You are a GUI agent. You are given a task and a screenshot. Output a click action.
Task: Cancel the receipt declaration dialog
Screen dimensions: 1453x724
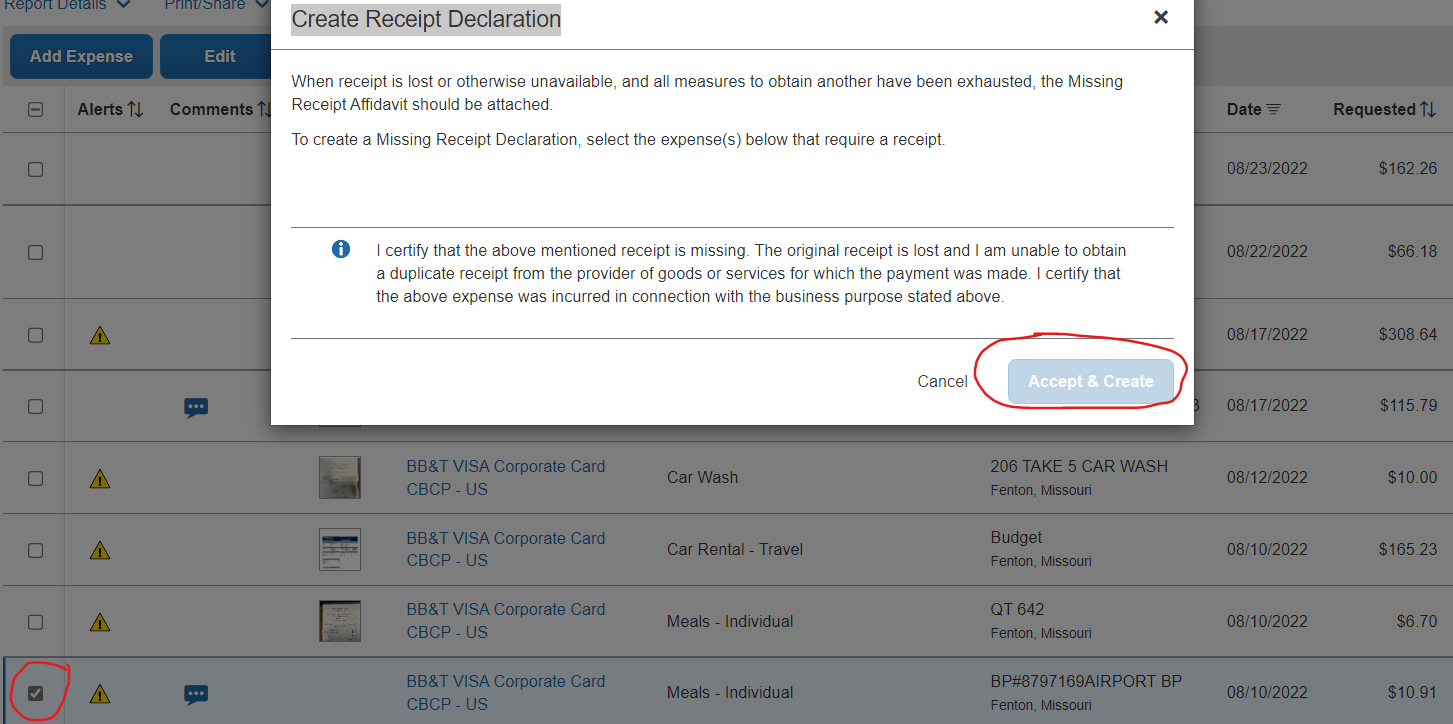[942, 381]
